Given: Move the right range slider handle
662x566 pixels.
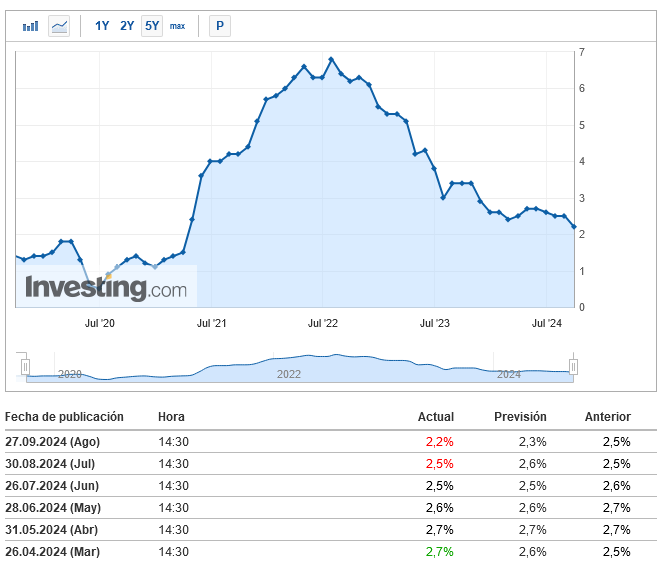Looking at the screenshot, I should (573, 367).
